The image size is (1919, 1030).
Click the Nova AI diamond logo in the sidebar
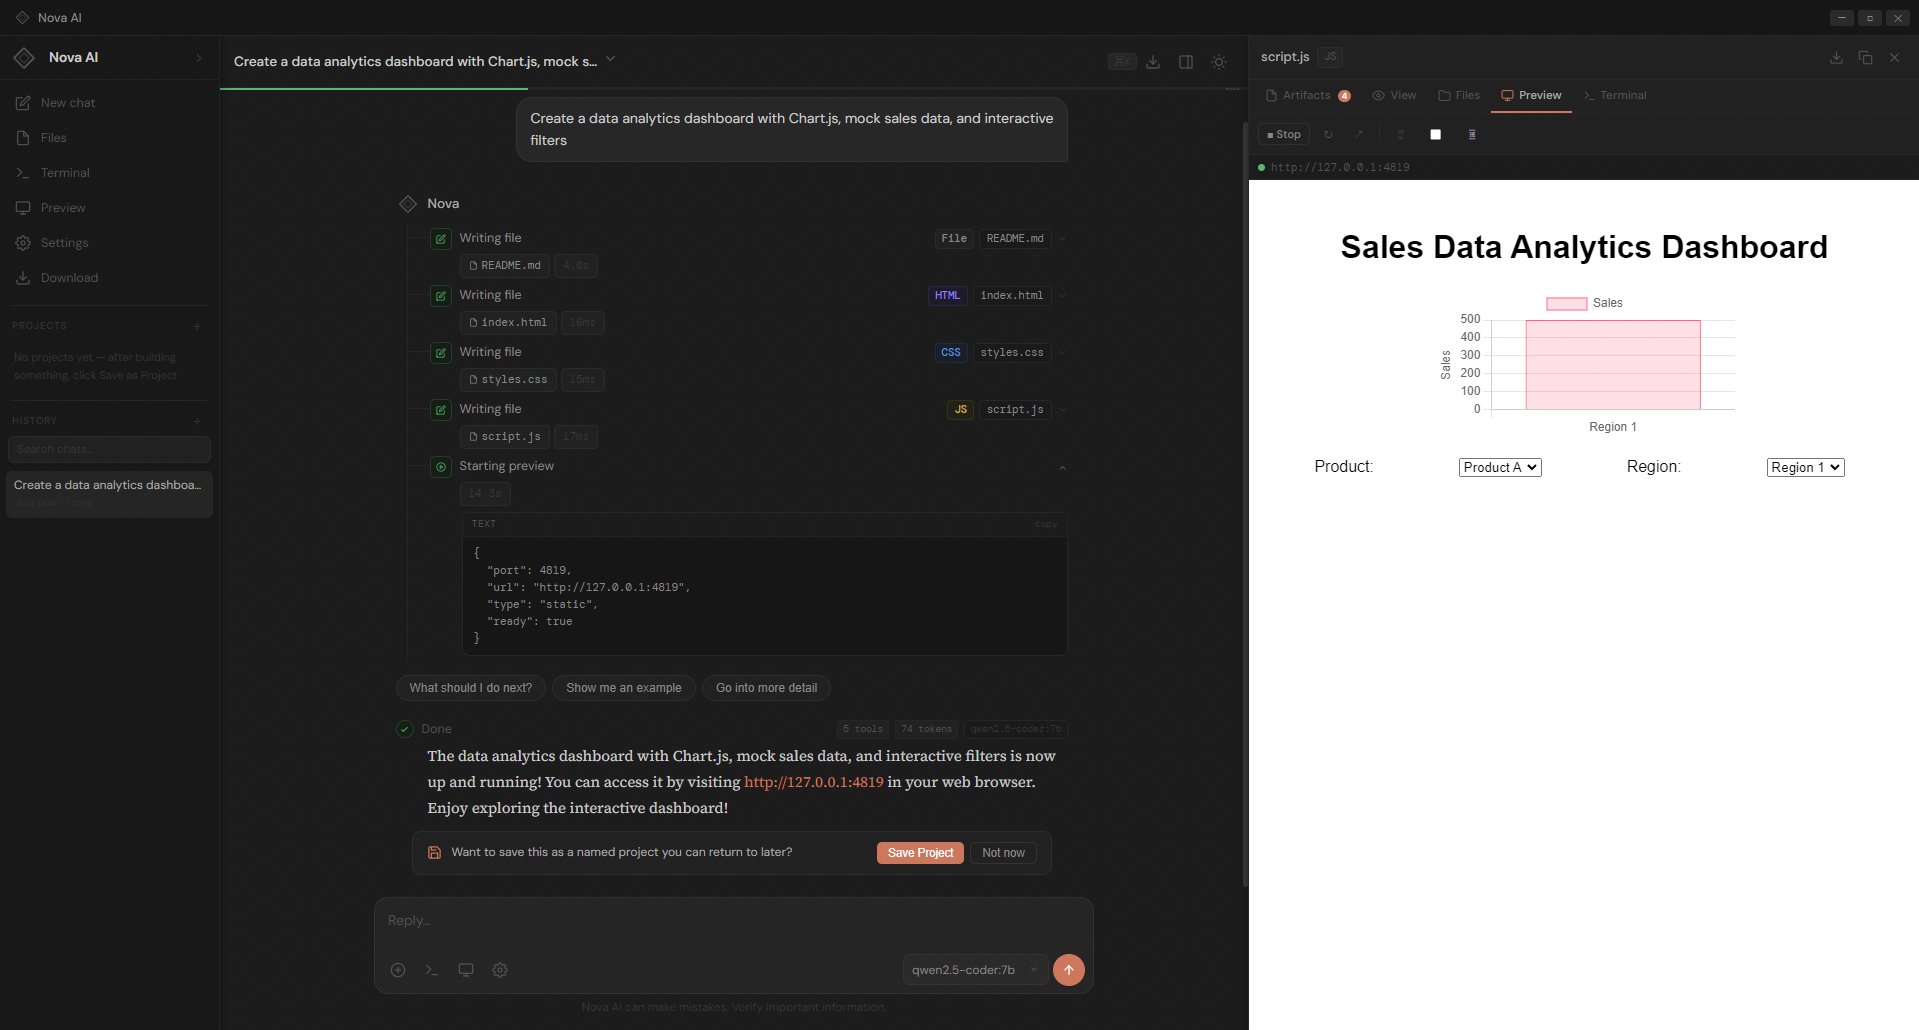(24, 58)
